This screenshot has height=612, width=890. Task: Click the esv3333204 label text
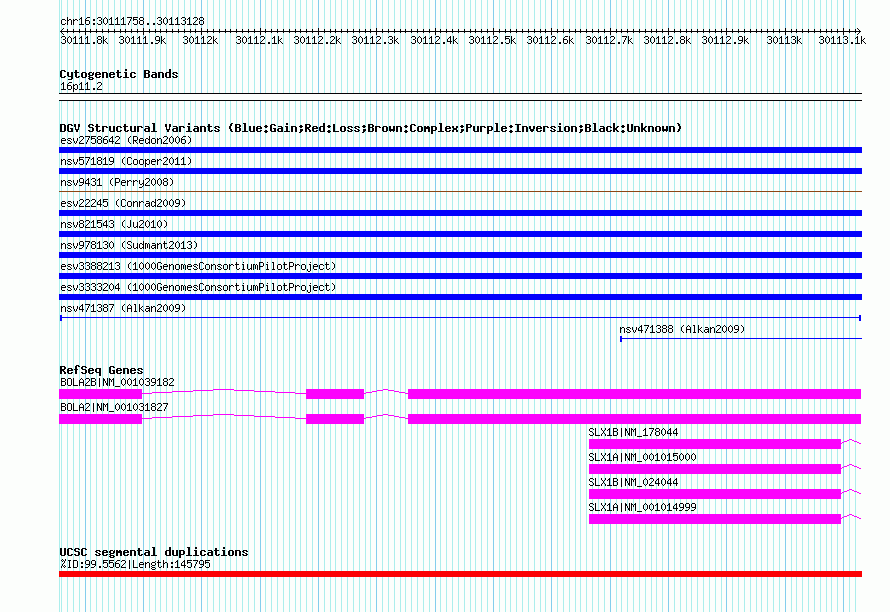(x=198, y=287)
